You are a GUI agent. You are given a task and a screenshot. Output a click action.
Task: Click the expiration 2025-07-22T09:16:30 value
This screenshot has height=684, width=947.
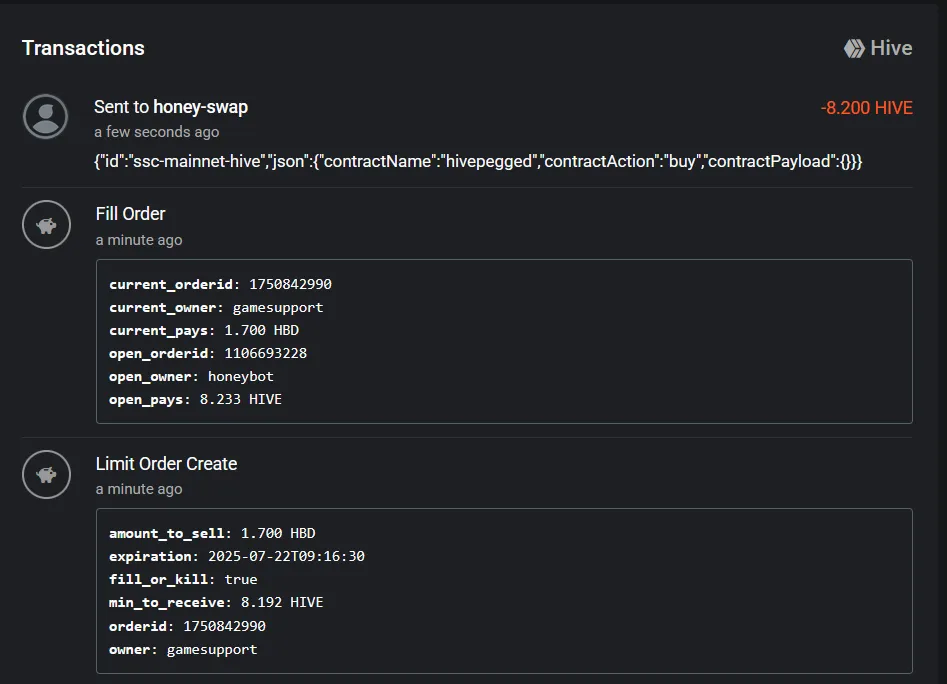(x=286, y=556)
